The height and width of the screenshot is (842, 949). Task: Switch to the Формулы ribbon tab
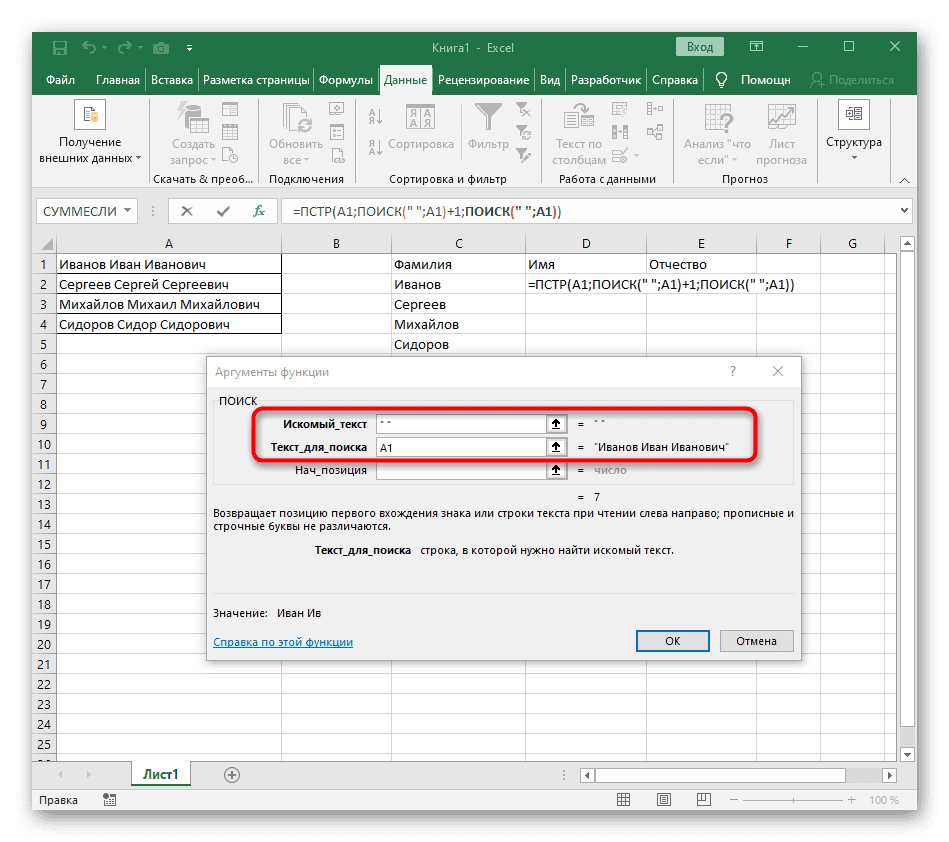[347, 80]
